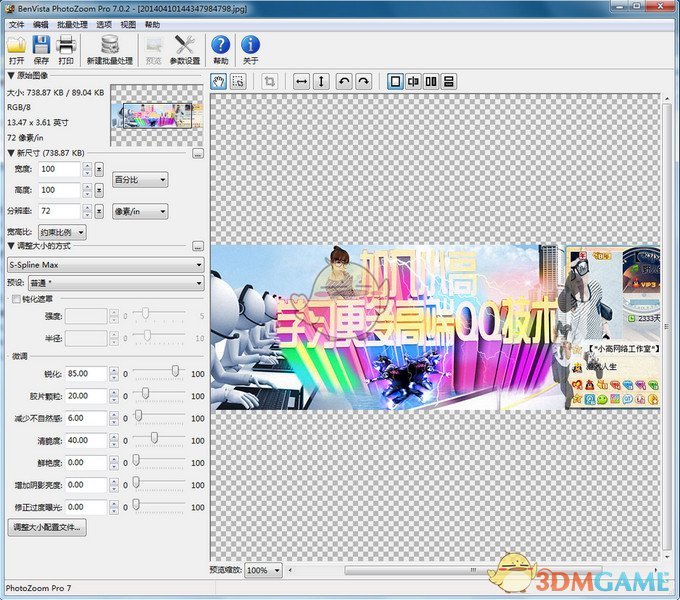The height and width of the screenshot is (600, 680).
Task: Click the 清脆度 value field 40.00
Action: point(86,440)
